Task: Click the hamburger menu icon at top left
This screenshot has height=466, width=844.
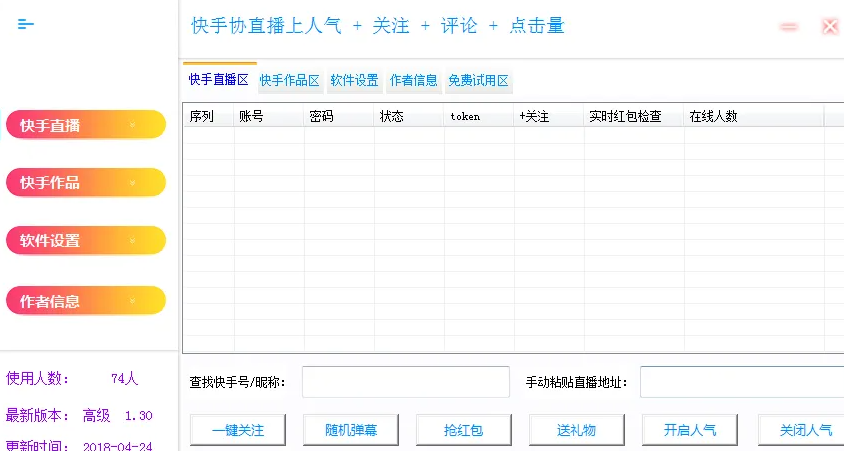Action: point(26,25)
